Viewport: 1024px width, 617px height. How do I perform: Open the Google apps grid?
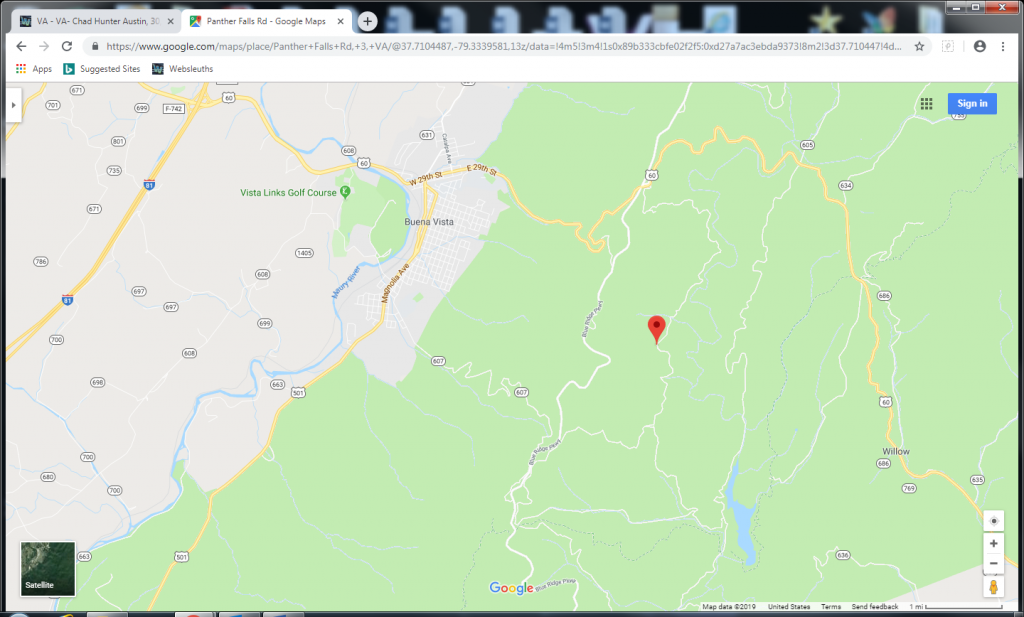click(x=927, y=103)
